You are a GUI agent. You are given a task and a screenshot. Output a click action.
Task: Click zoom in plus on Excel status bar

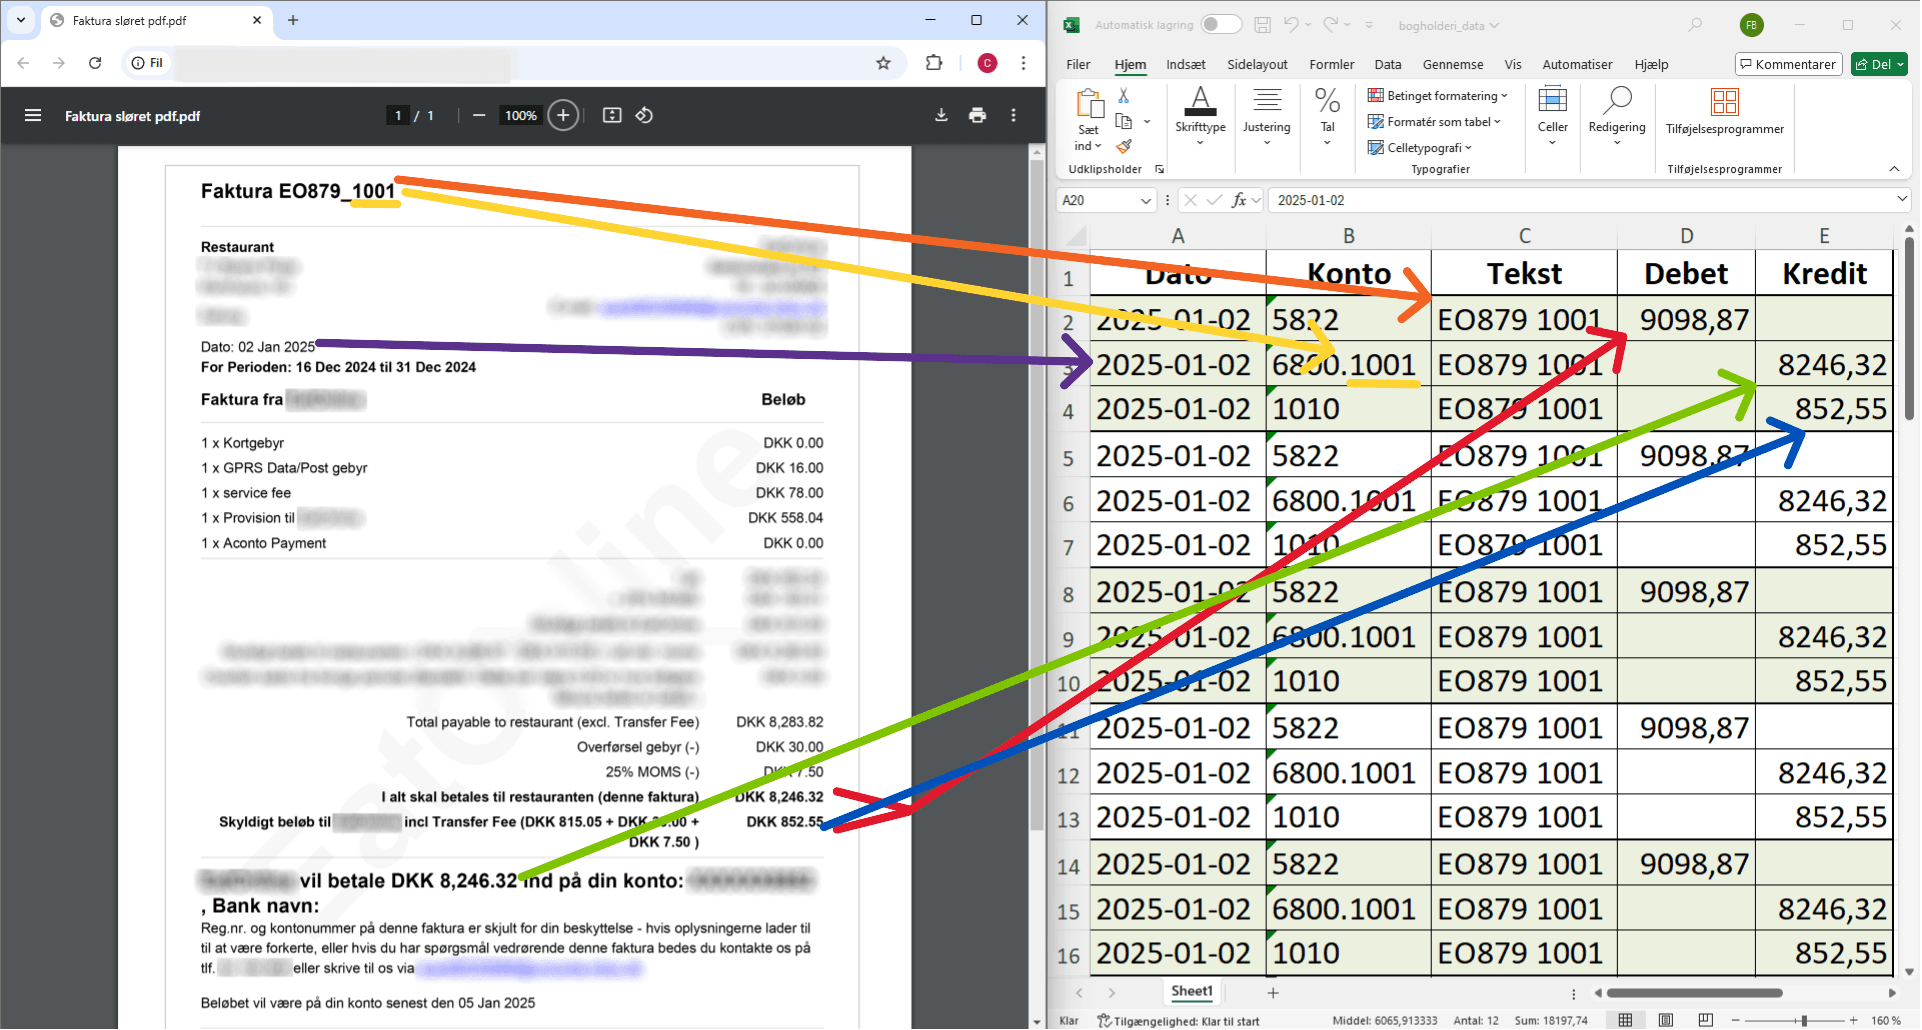(x=1853, y=1021)
